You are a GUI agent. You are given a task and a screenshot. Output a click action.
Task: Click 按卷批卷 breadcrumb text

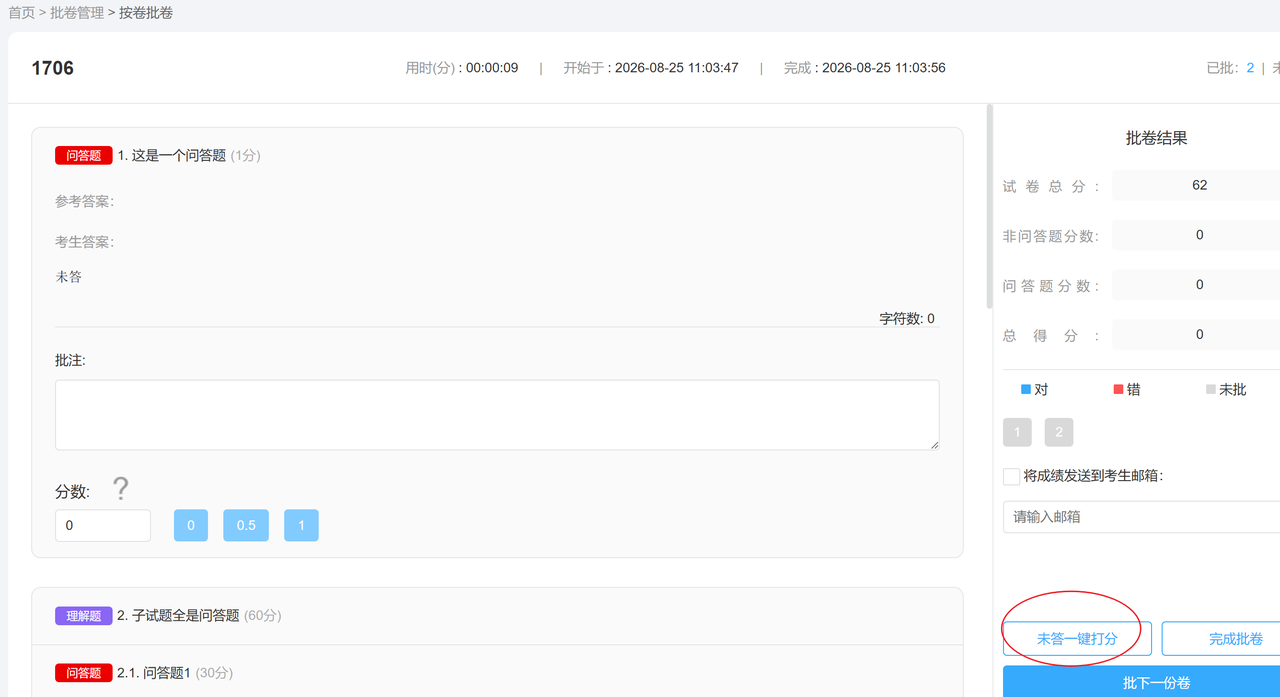pyautogui.click(x=146, y=13)
